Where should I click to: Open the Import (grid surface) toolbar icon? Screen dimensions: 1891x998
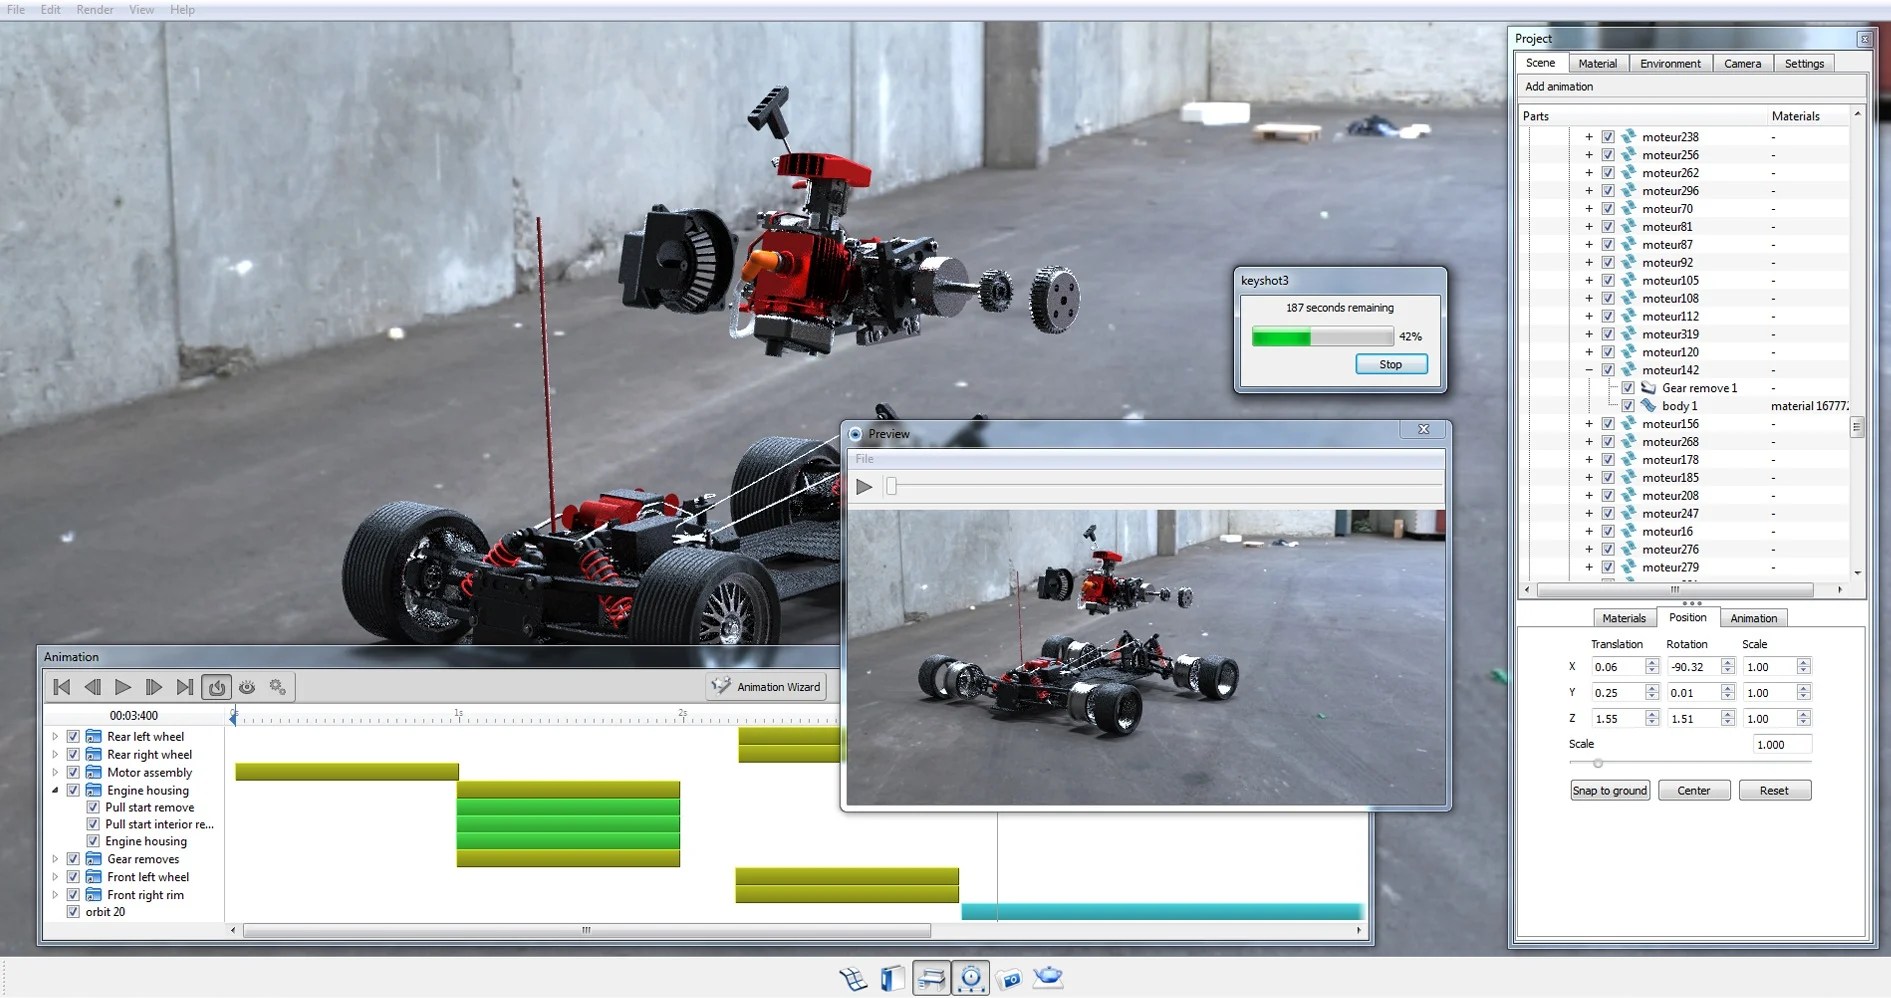pyautogui.click(x=853, y=978)
